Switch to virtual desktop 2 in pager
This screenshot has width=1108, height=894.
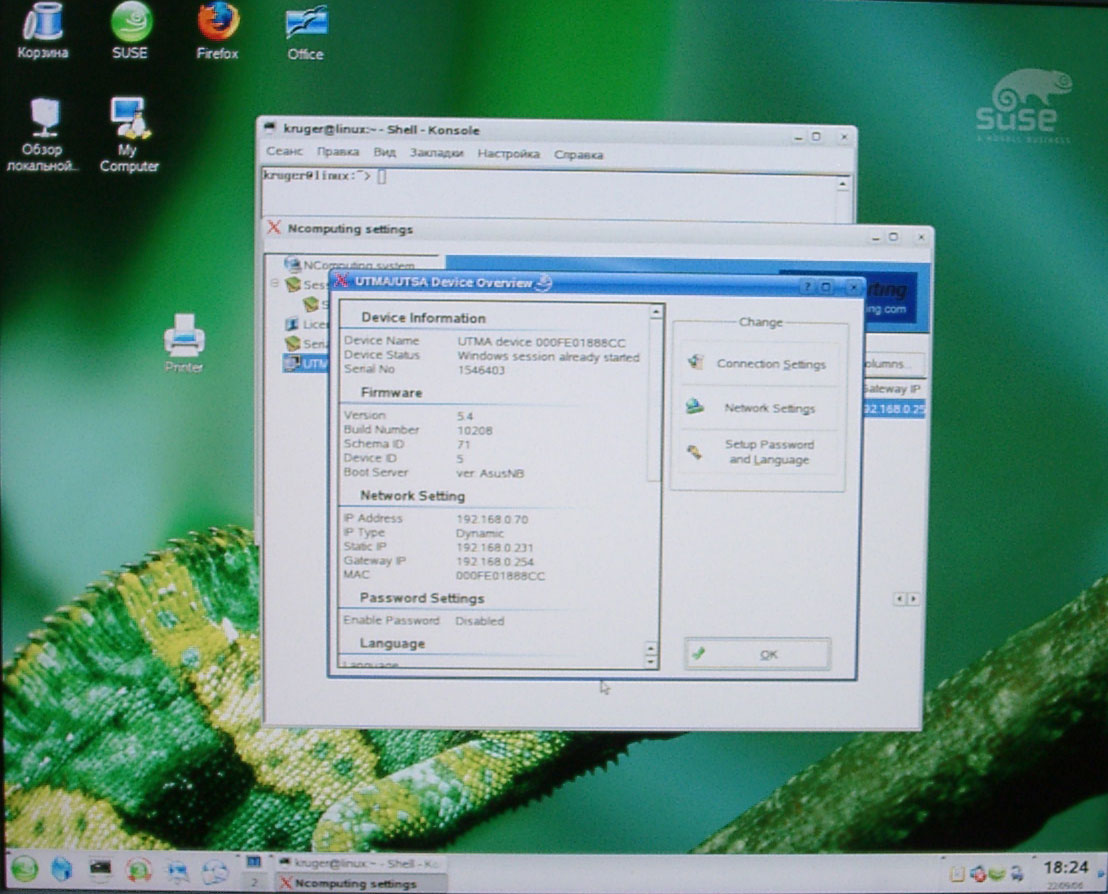(254, 882)
